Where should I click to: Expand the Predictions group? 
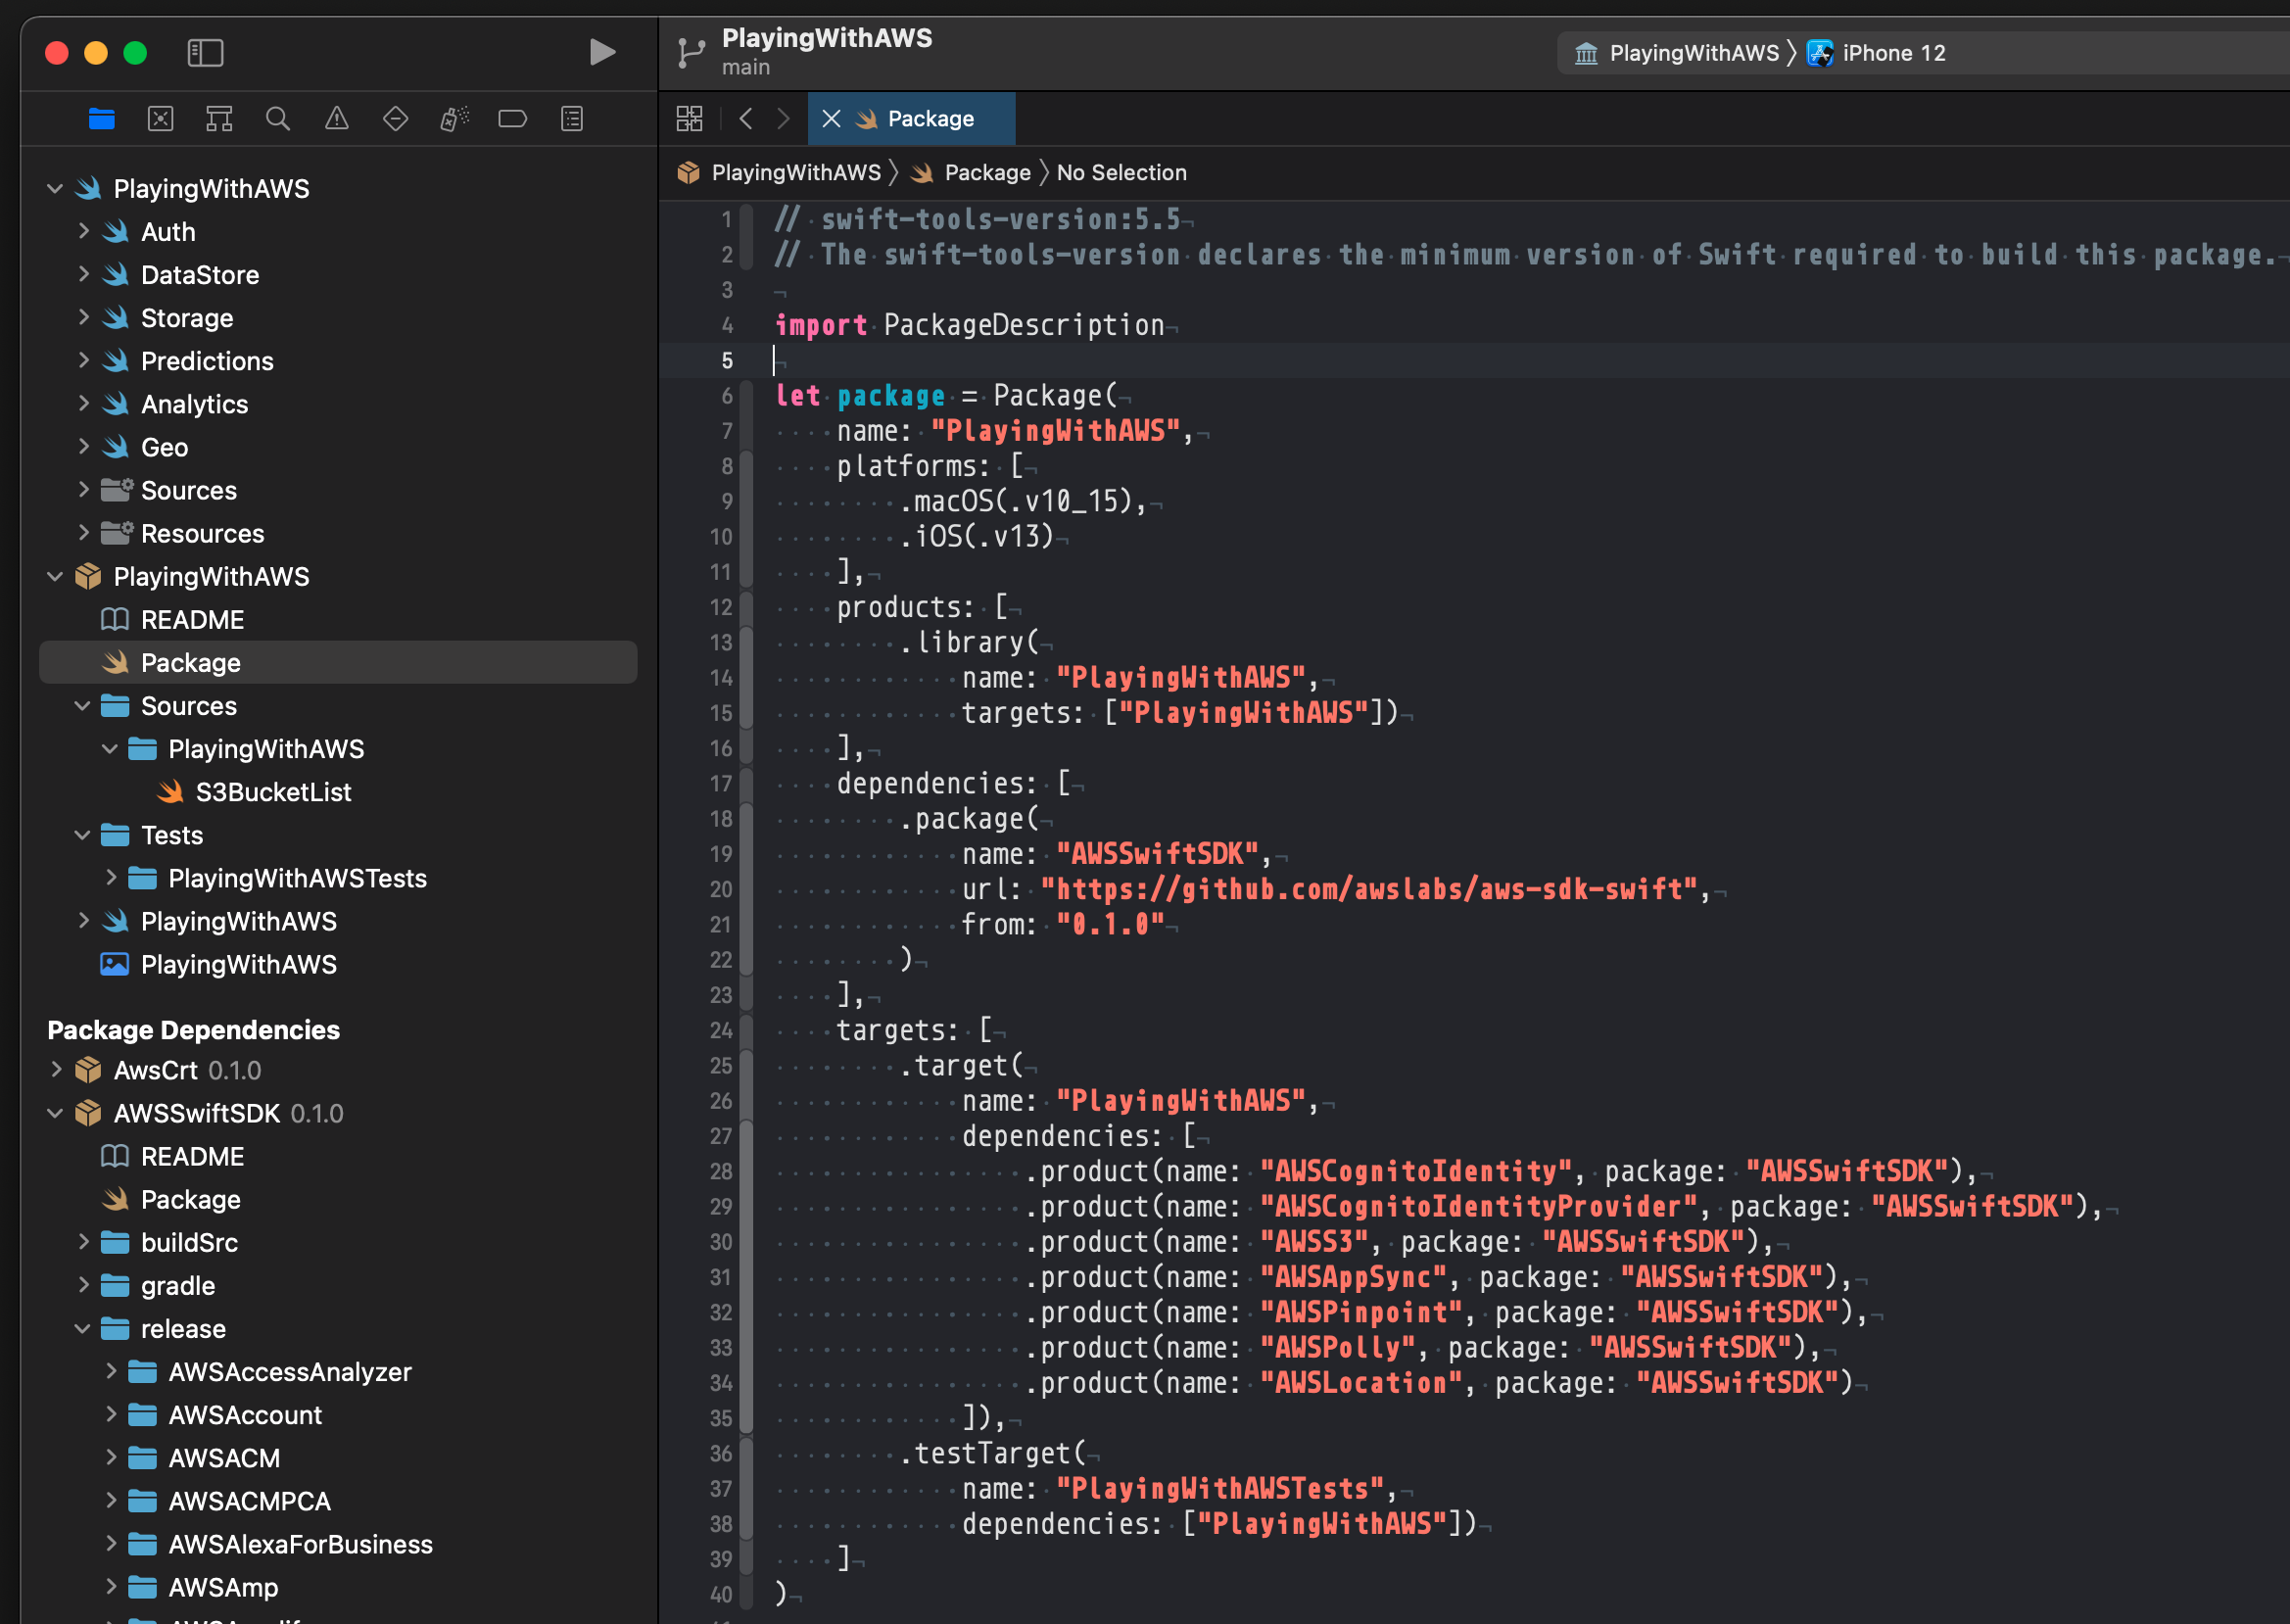[x=84, y=361]
